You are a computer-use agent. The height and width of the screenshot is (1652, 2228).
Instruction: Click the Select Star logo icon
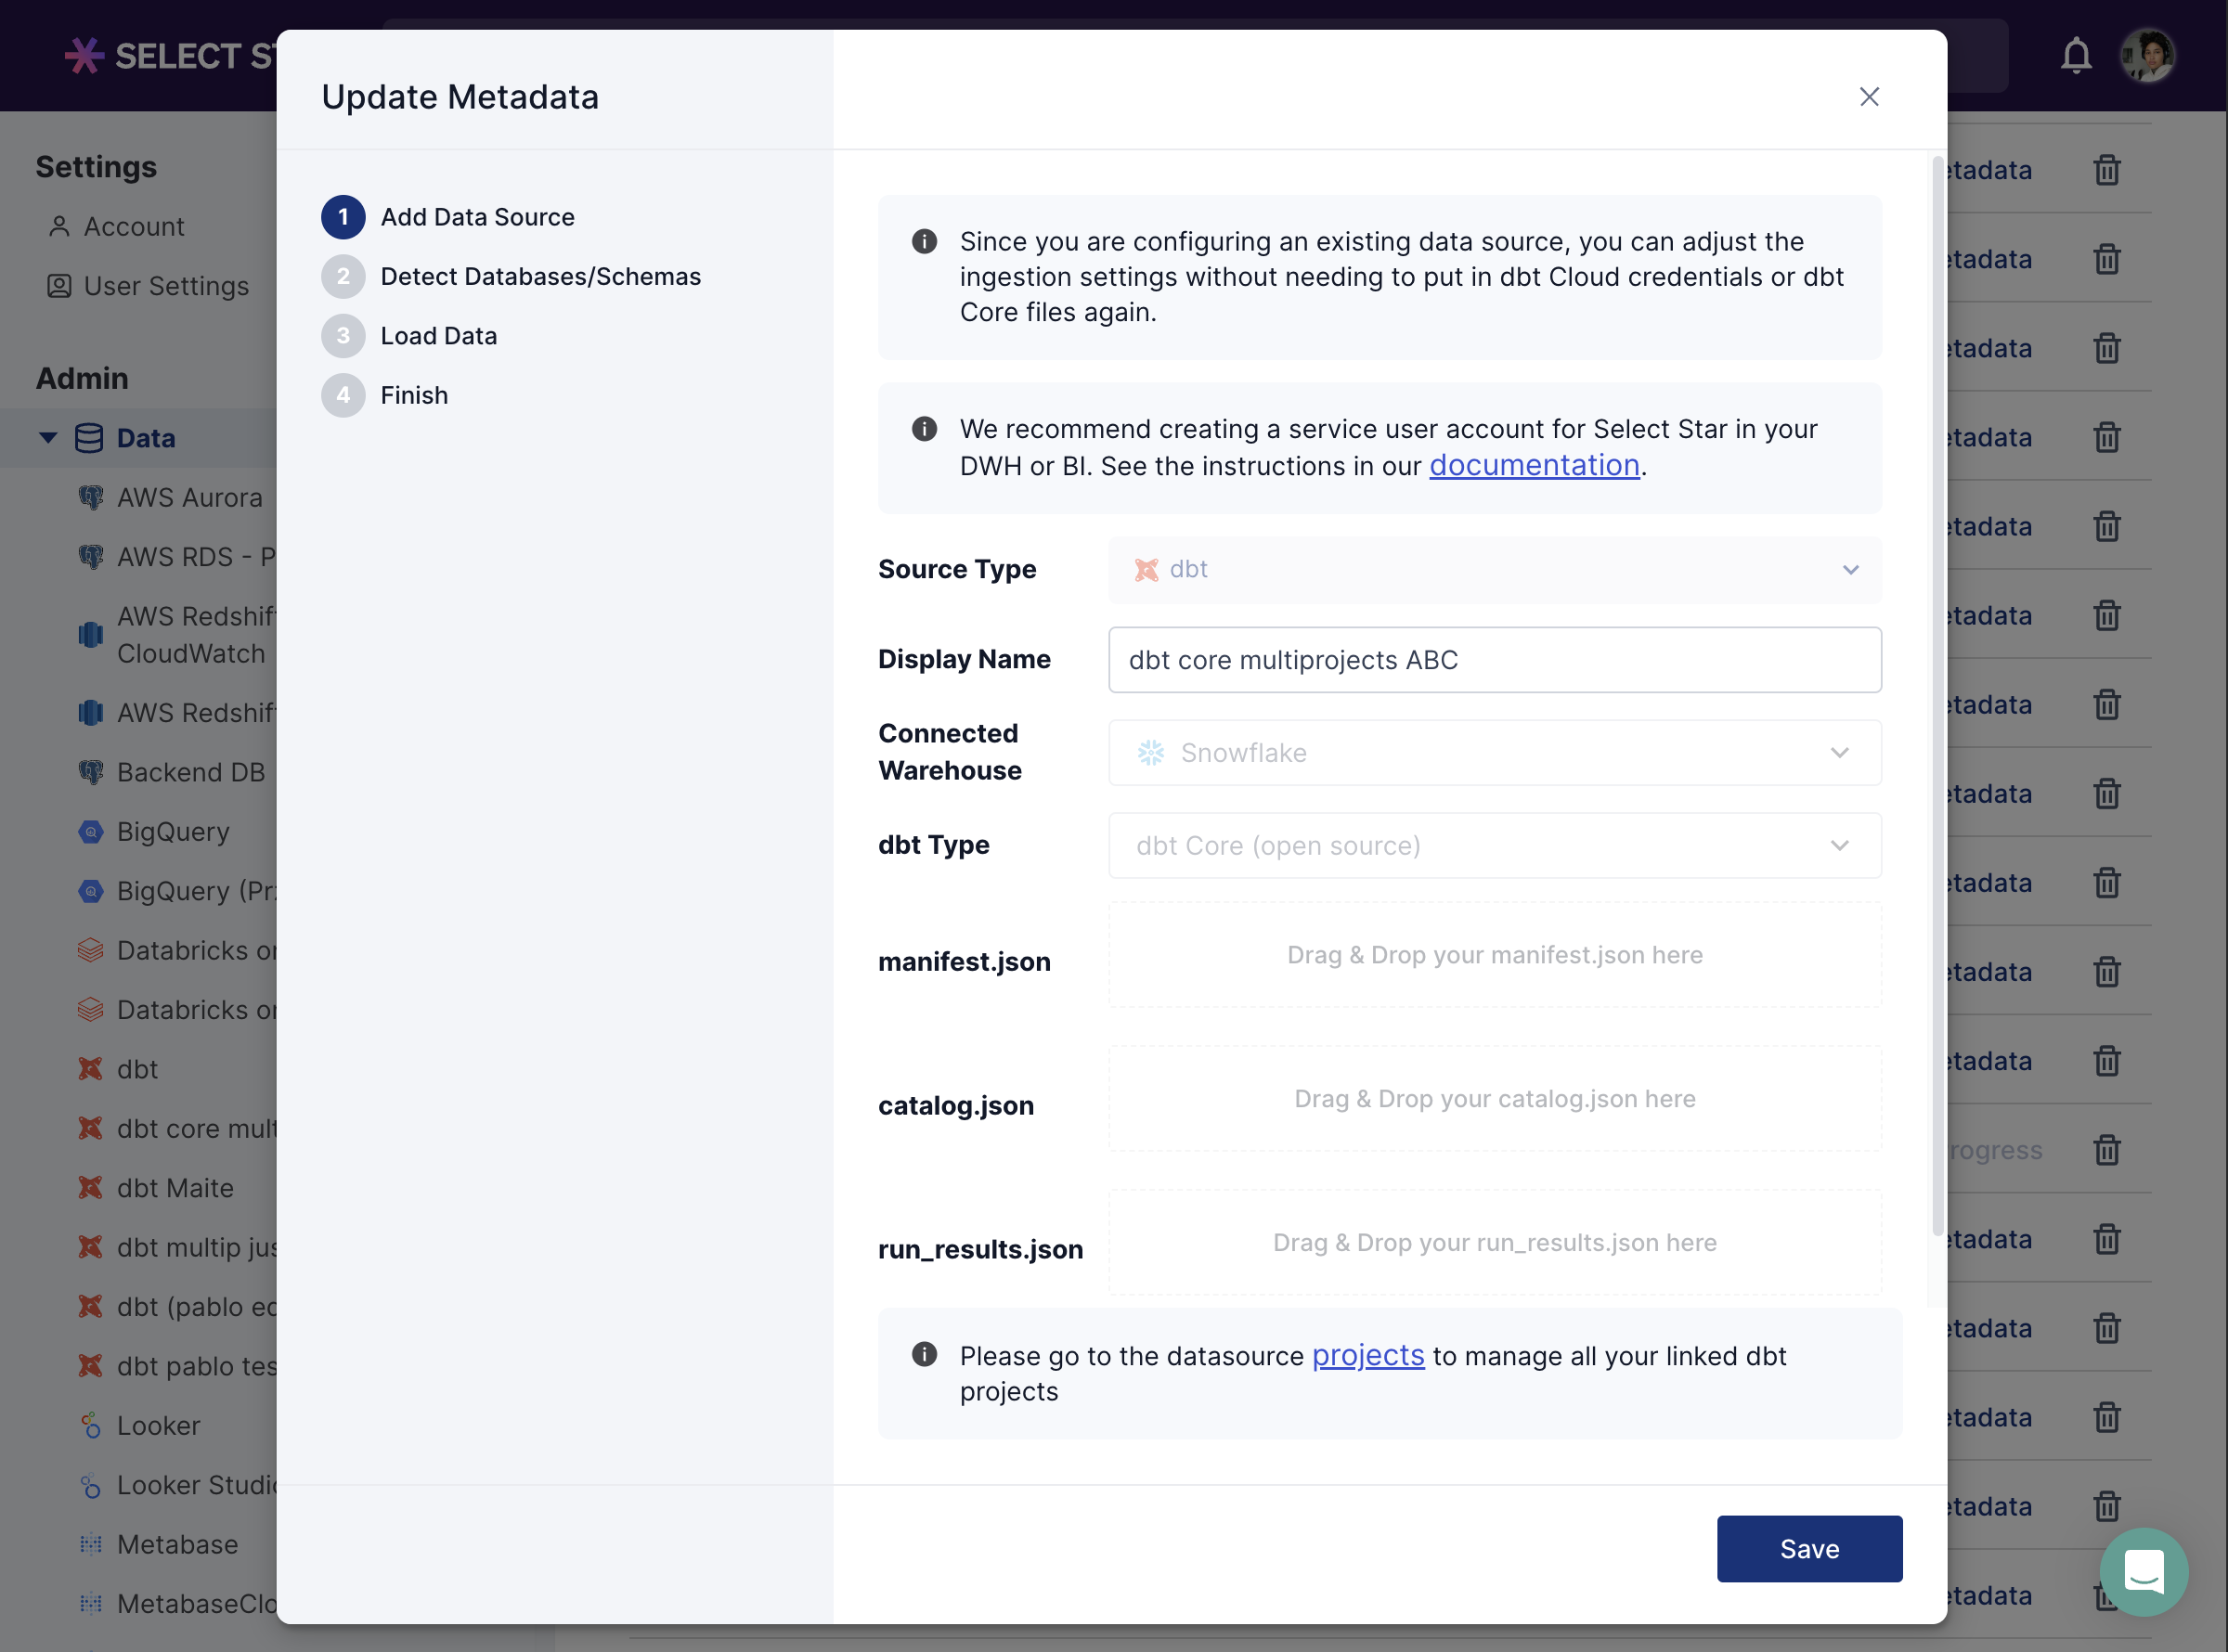click(84, 56)
